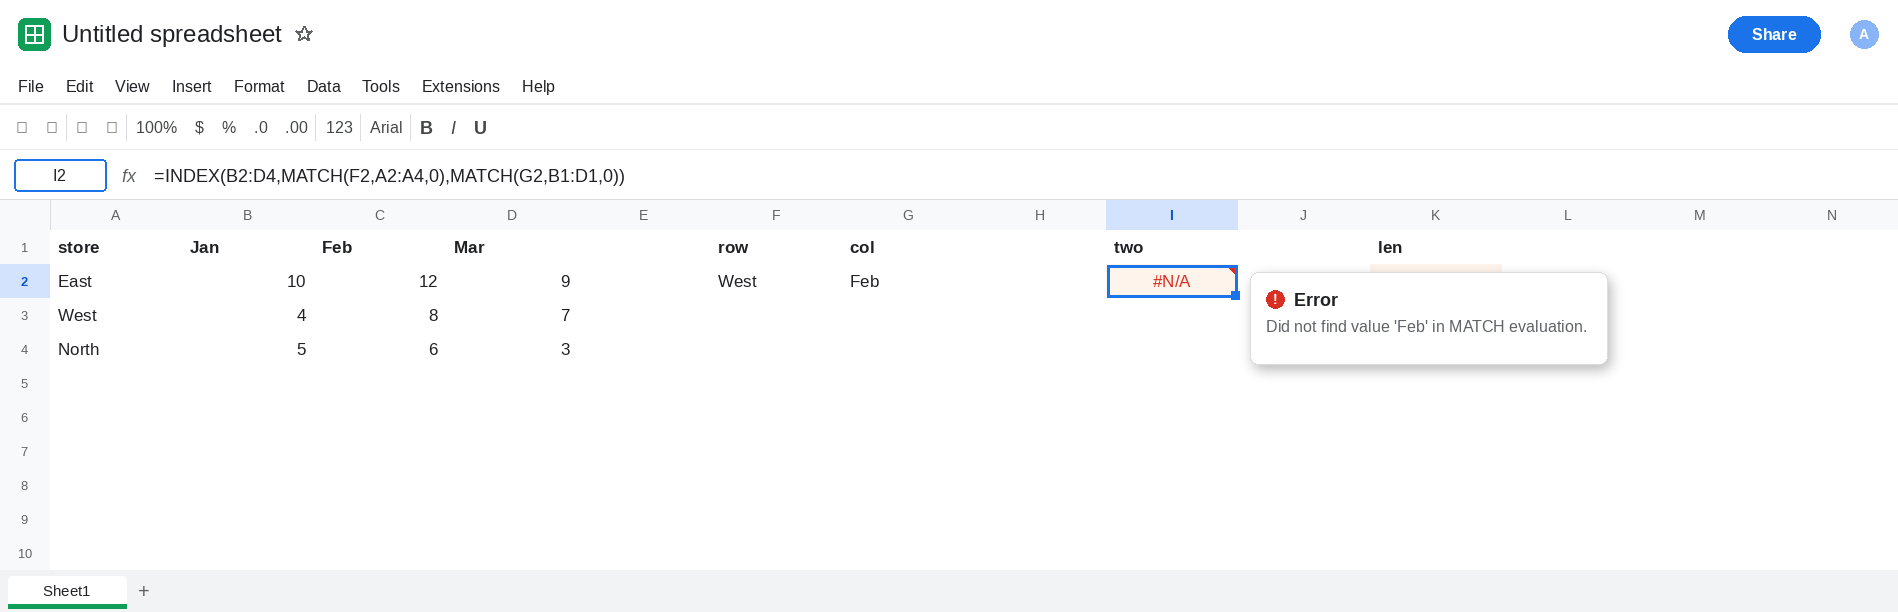The width and height of the screenshot is (1898, 612).
Task: Select column A header
Action: (116, 215)
